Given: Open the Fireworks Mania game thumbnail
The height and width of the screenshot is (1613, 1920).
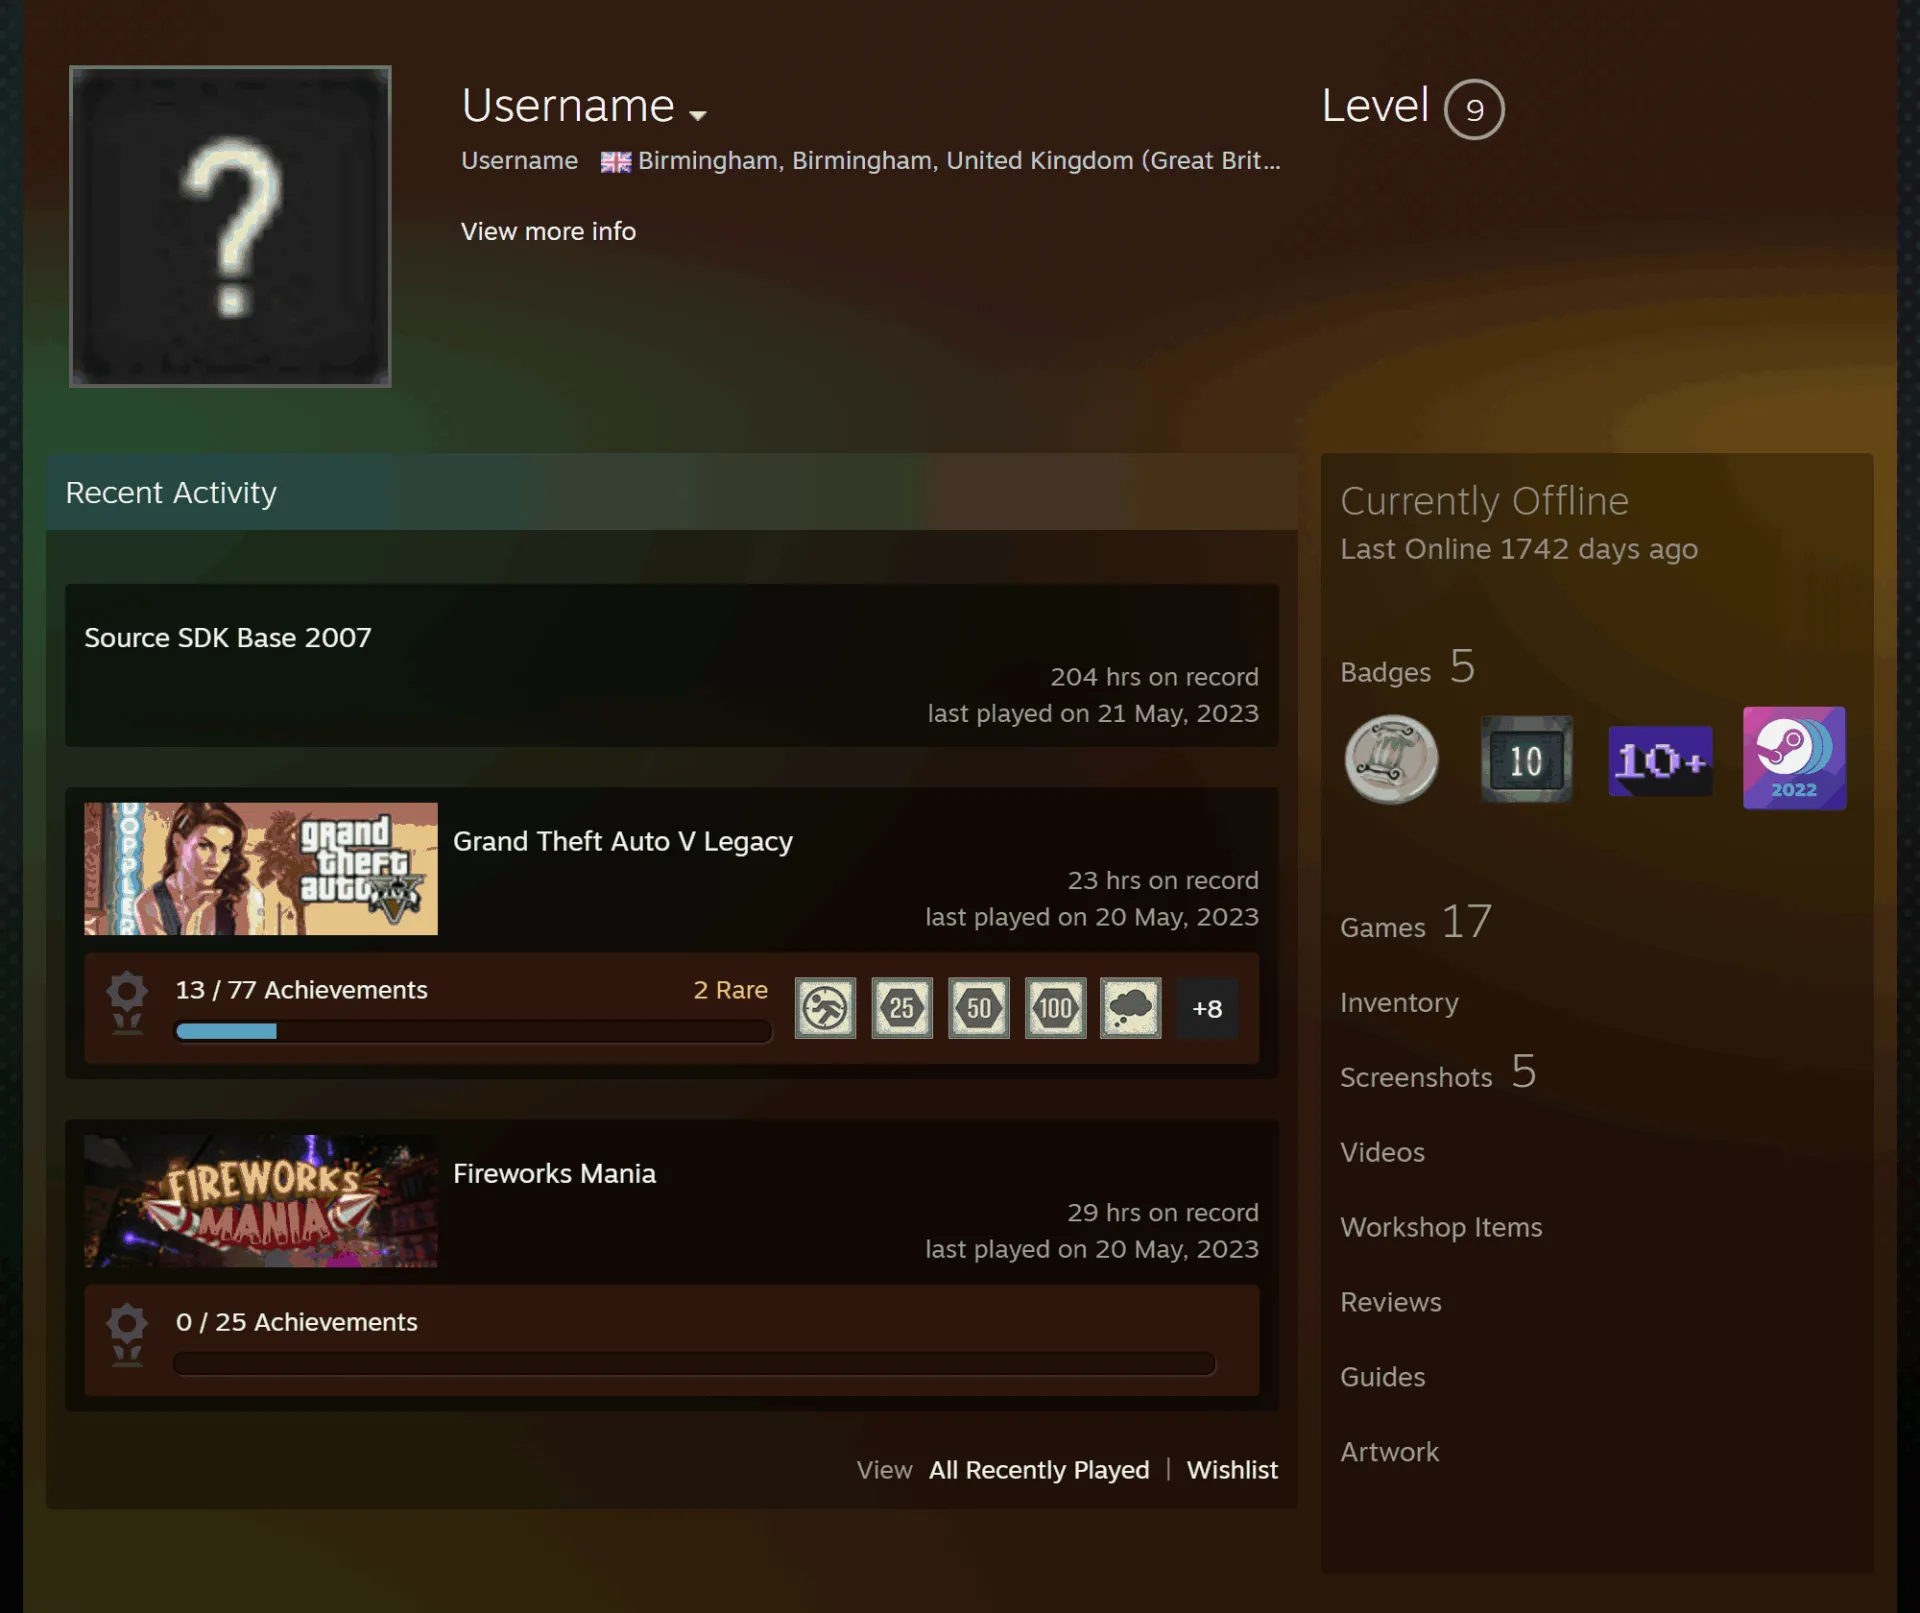Looking at the screenshot, I should tap(261, 1201).
